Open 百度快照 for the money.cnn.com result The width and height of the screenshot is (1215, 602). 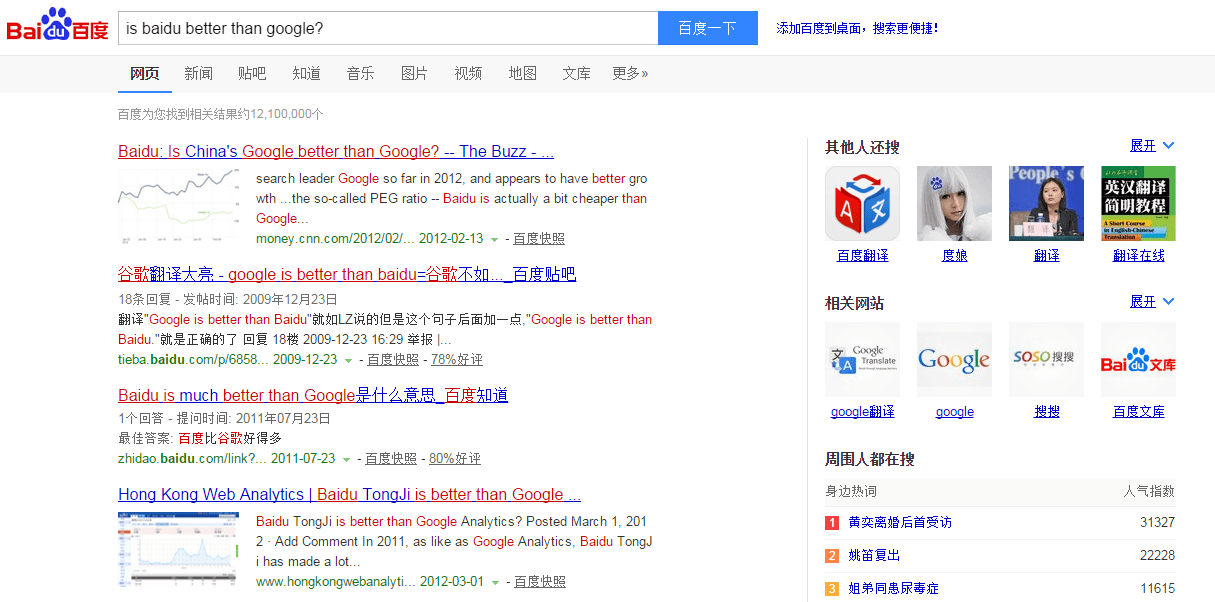point(539,239)
